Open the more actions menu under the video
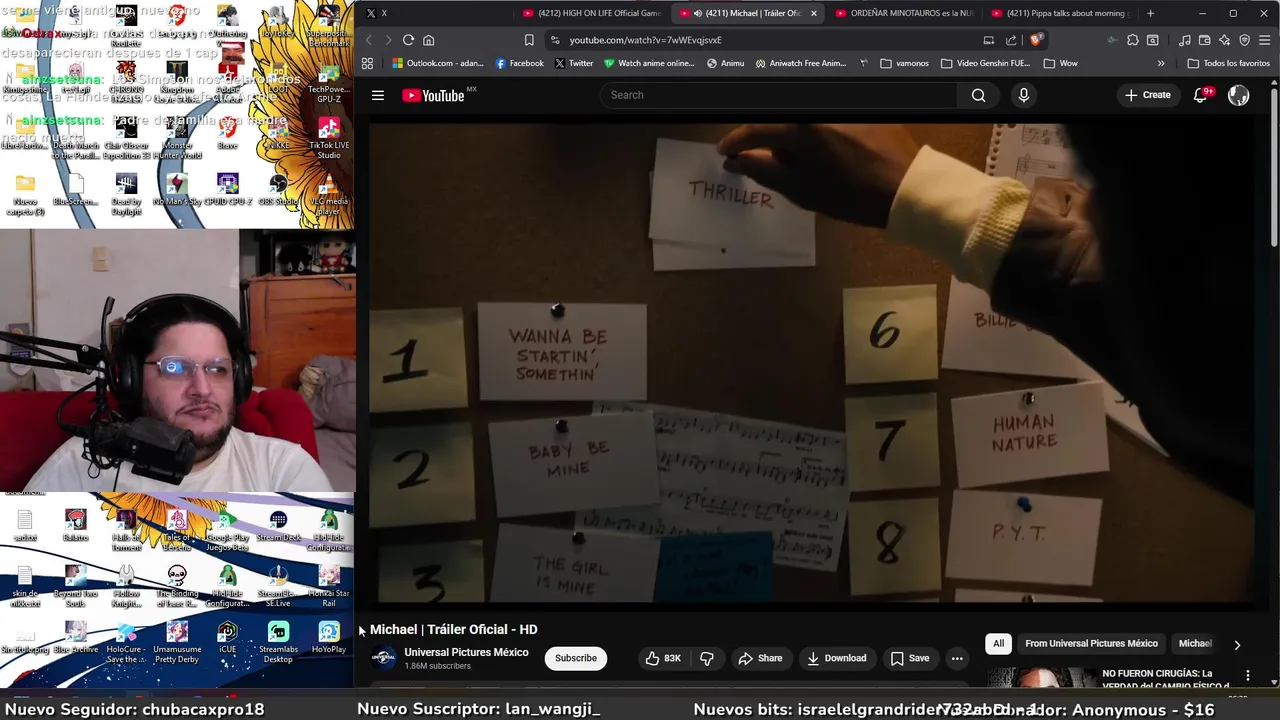1280x720 pixels. [957, 658]
